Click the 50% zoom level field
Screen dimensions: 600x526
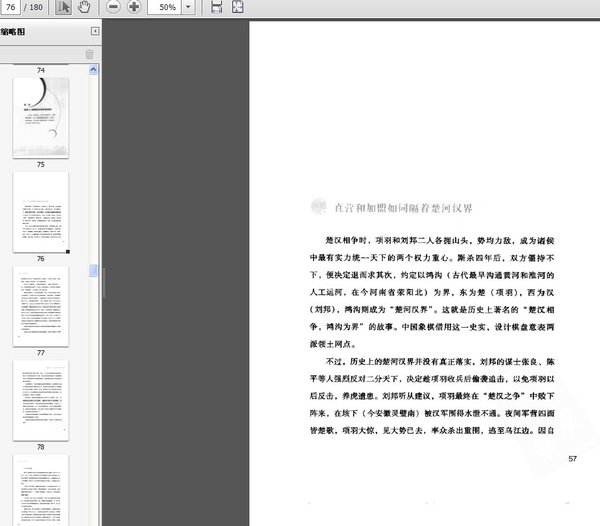coord(165,7)
